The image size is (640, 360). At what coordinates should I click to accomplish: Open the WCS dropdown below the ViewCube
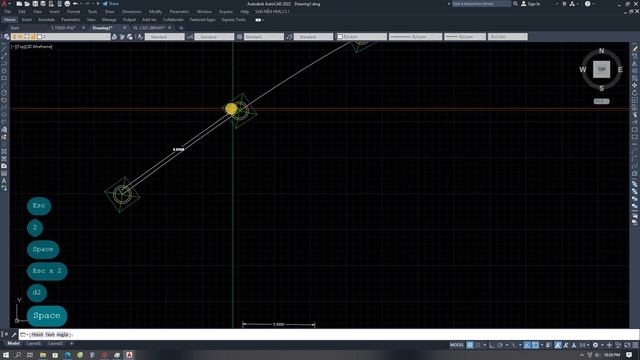(602, 101)
